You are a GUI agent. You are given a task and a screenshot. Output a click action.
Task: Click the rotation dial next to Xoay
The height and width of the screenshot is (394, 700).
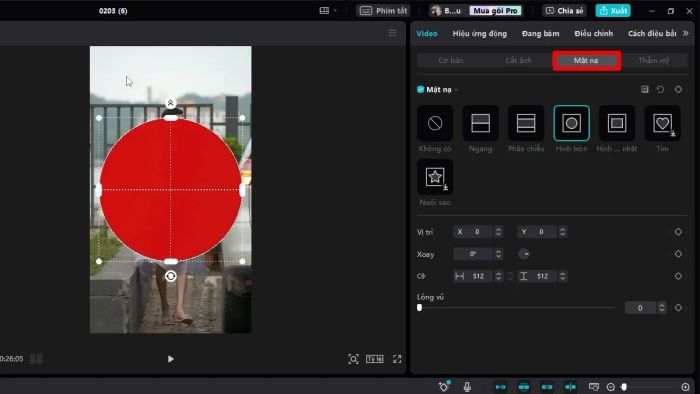point(524,254)
